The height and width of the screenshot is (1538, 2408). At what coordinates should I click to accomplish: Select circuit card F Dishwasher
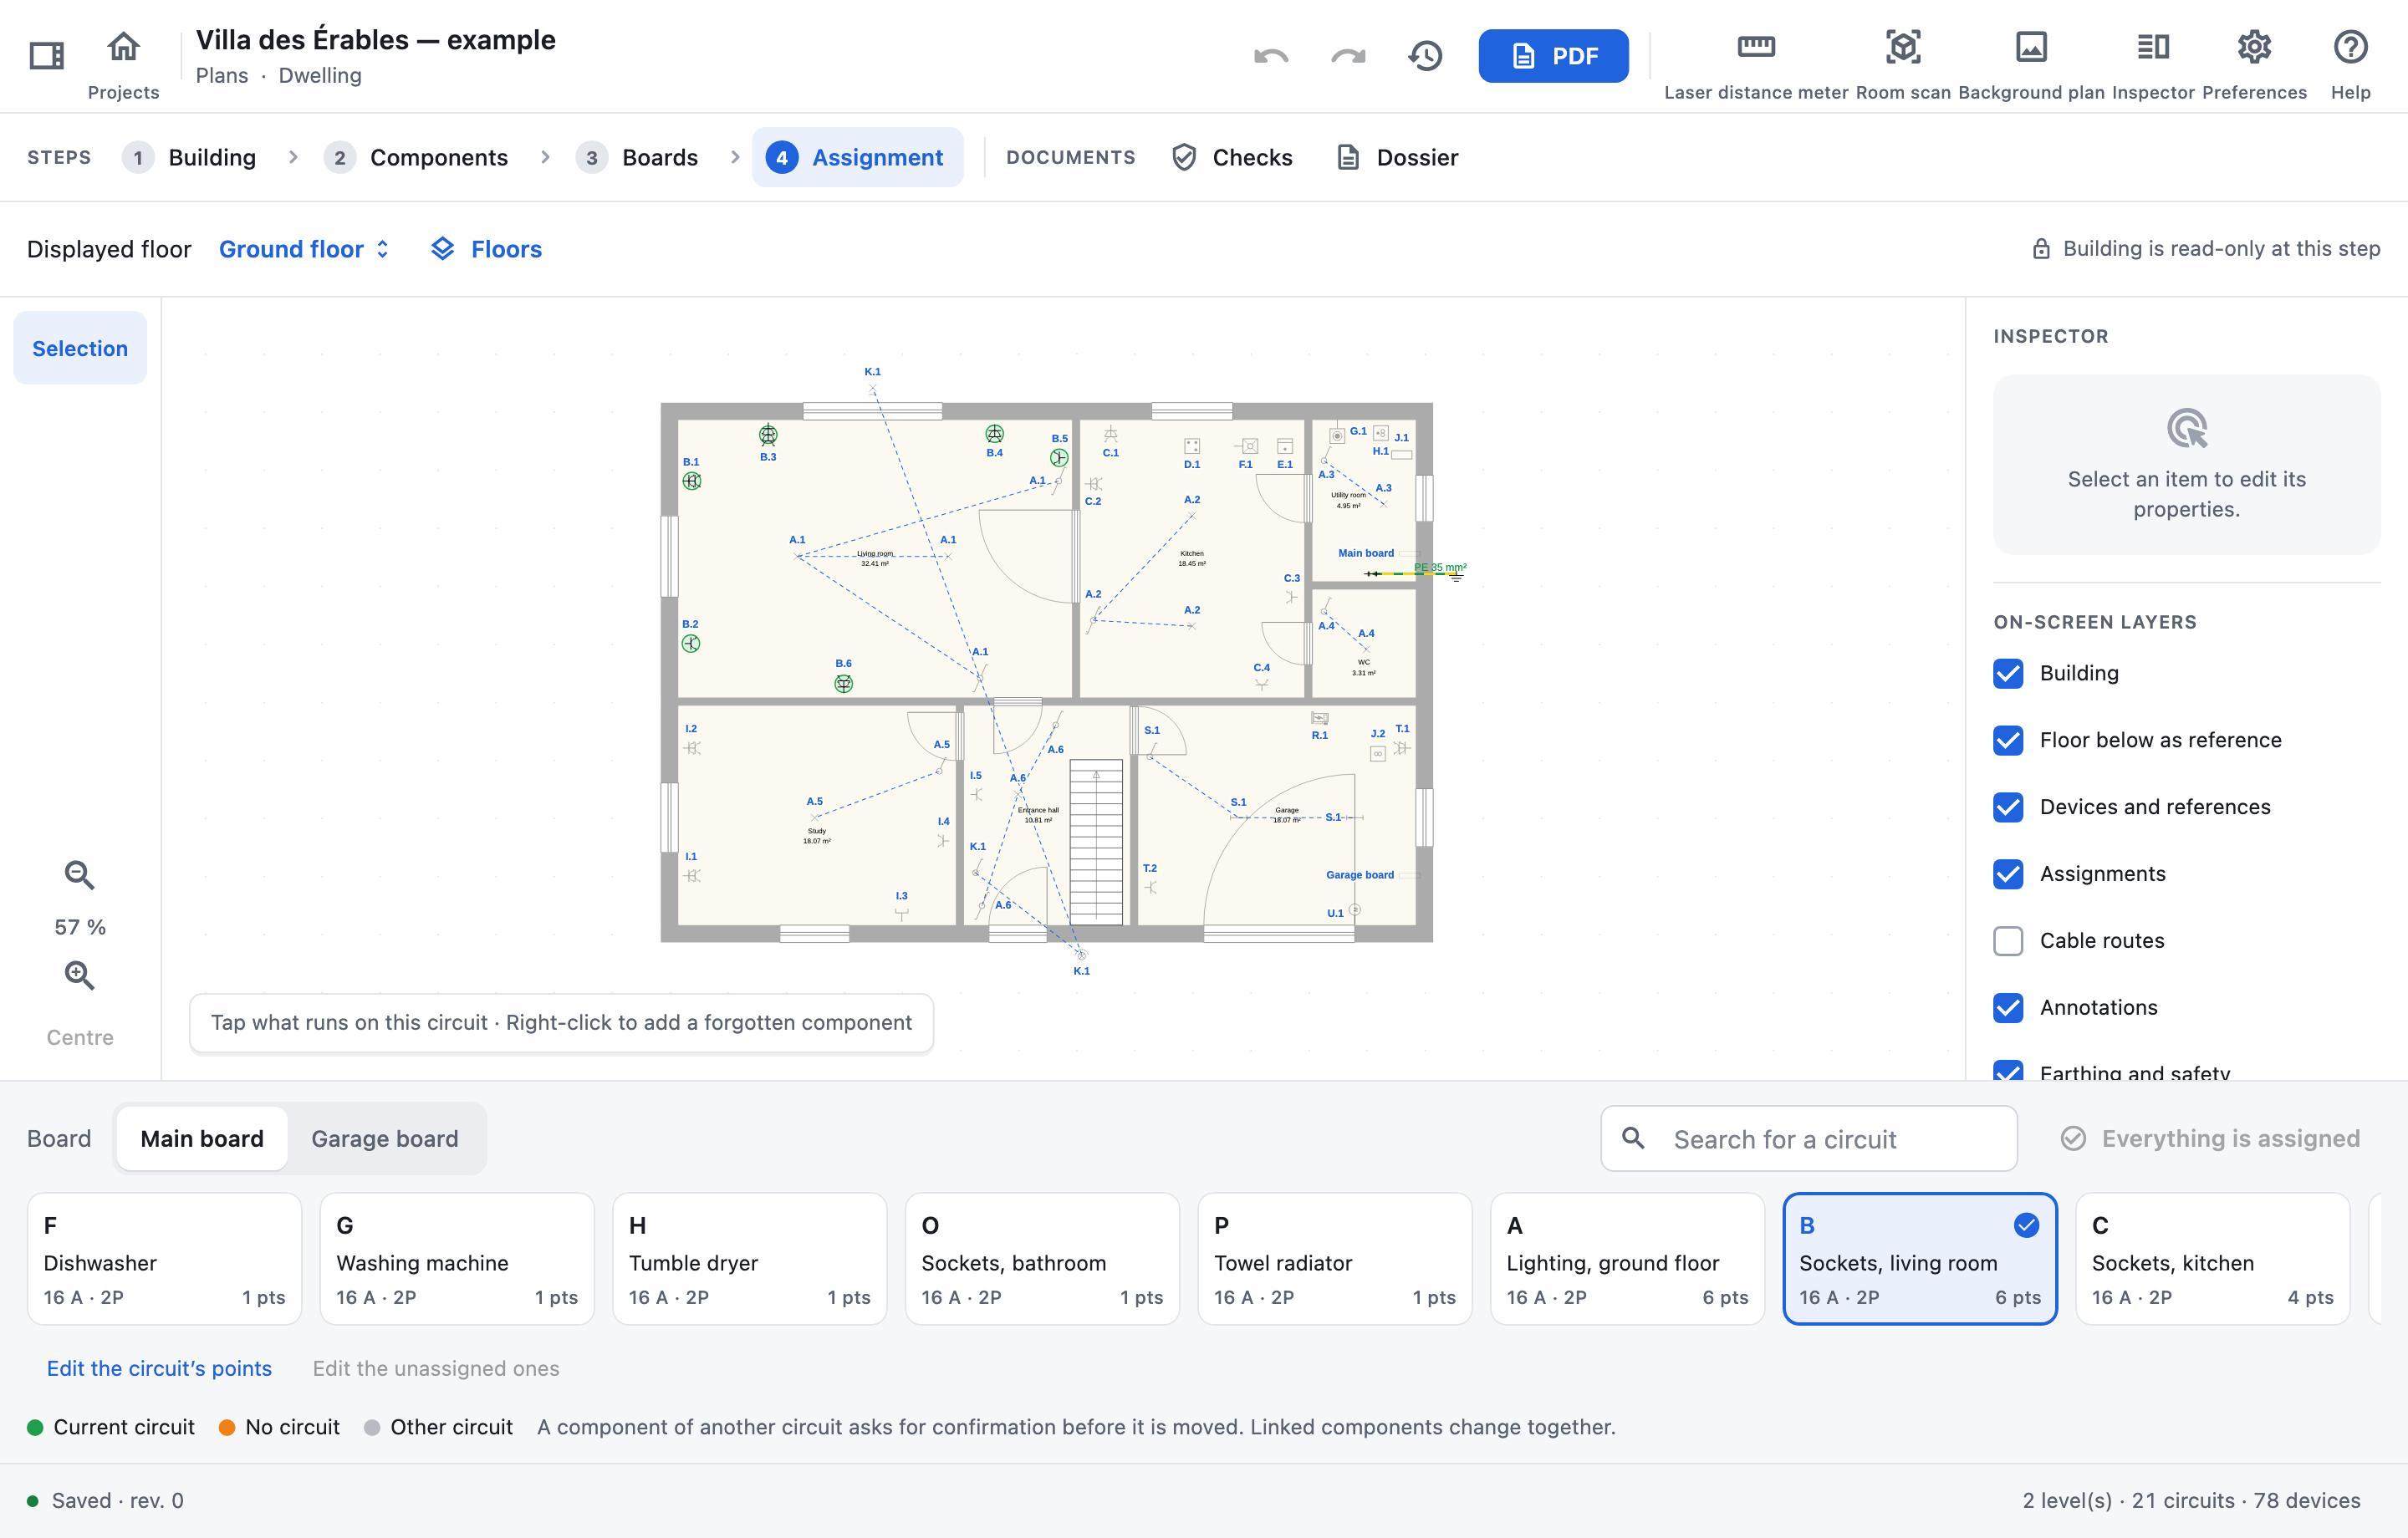click(x=164, y=1258)
